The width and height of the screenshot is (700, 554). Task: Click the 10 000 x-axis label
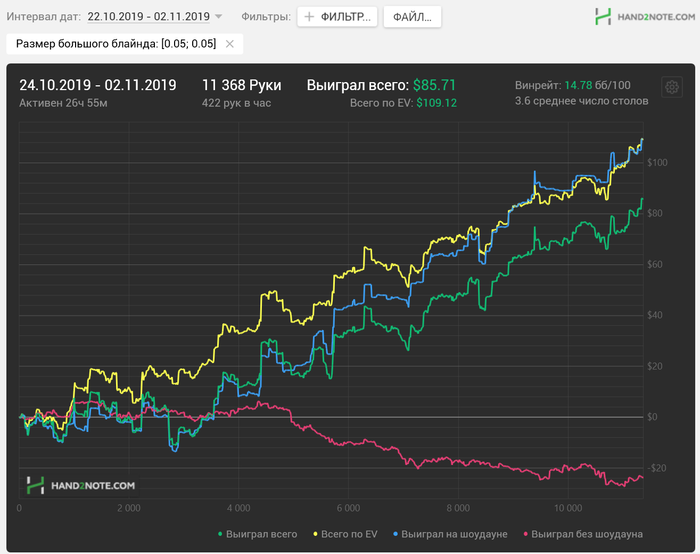click(x=568, y=508)
